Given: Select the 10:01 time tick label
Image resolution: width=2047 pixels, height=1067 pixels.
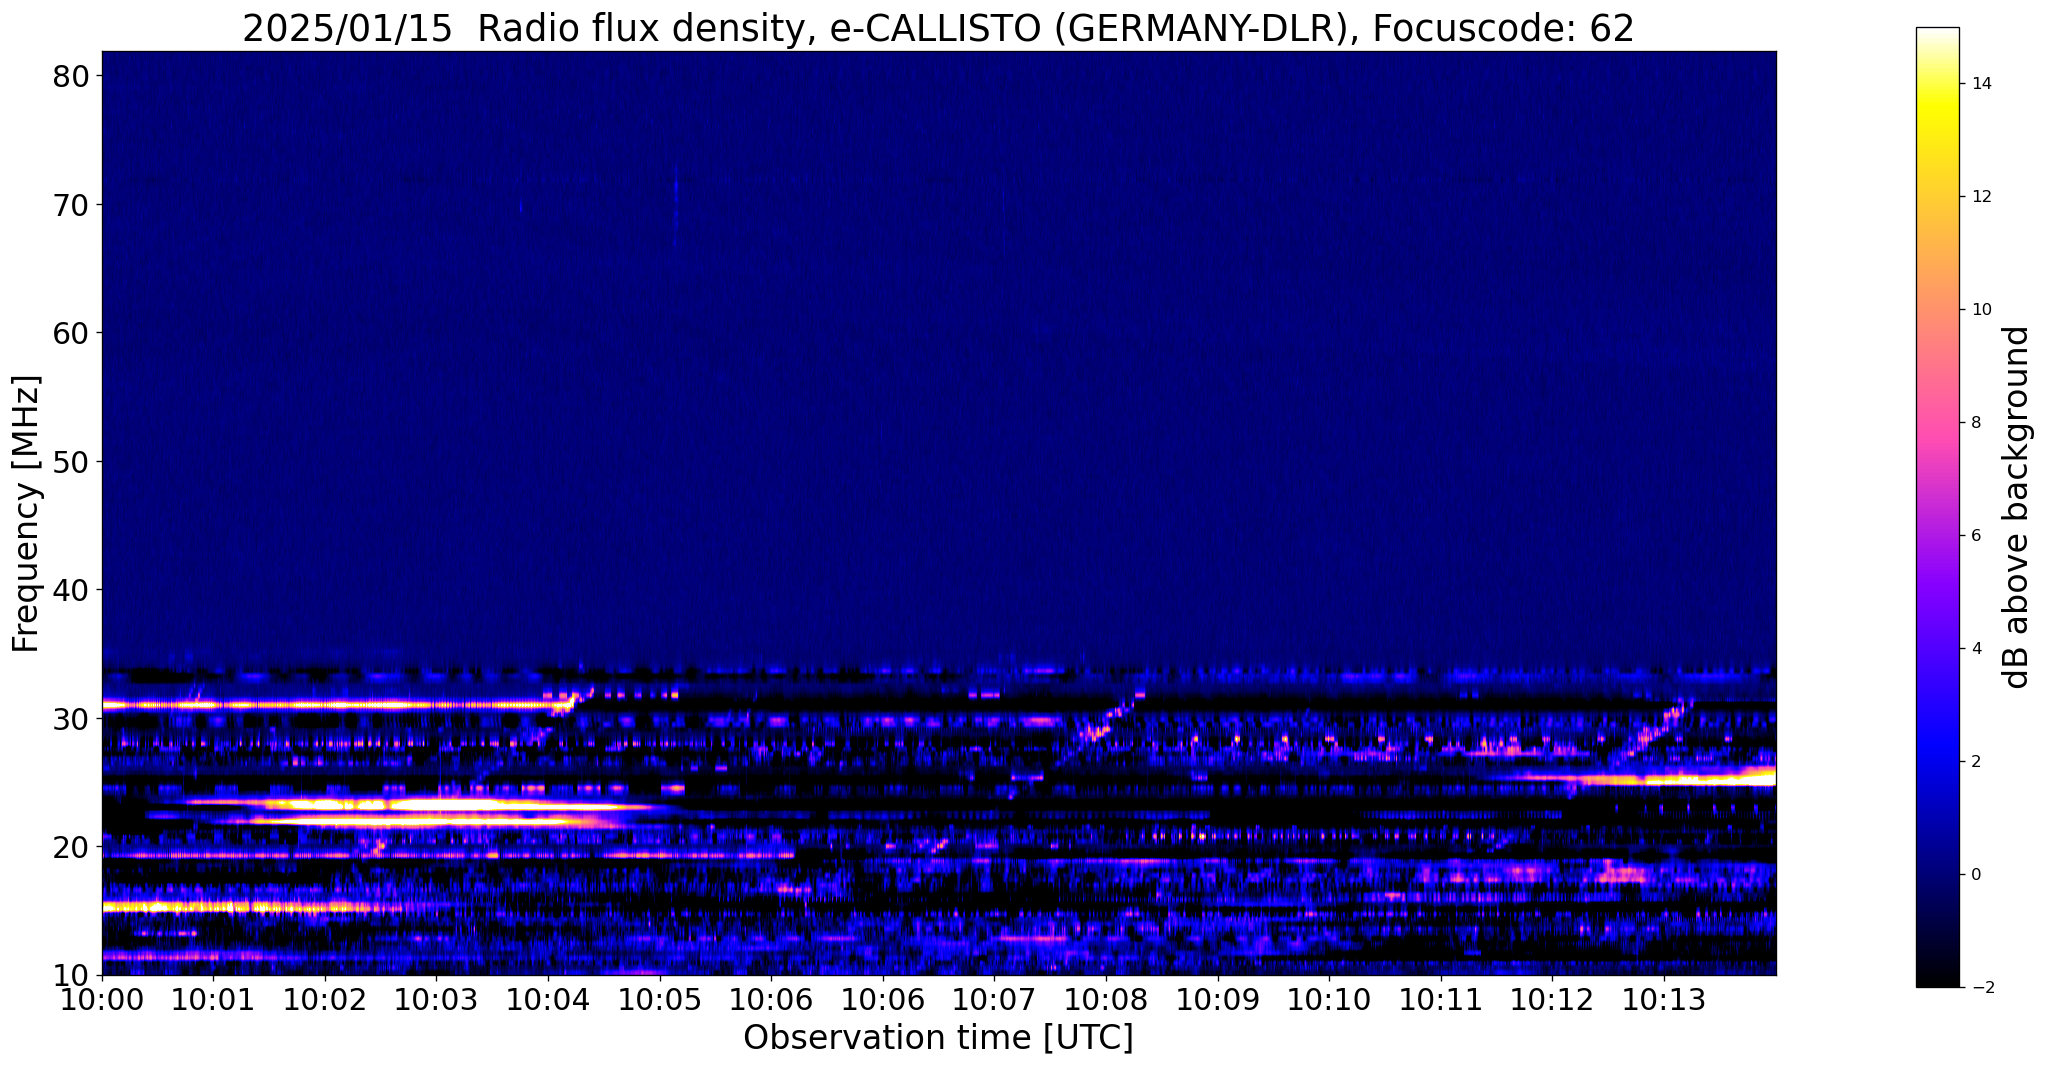Looking at the screenshot, I should (213, 1000).
